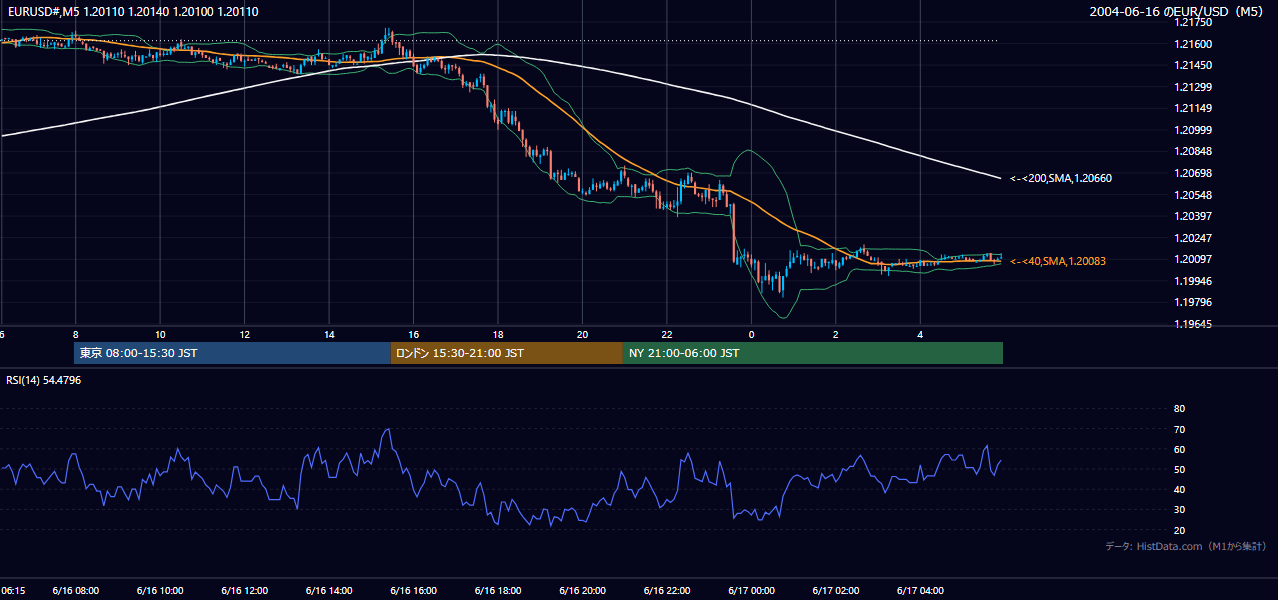Click the 6/17 02:00 time label

click(836, 591)
